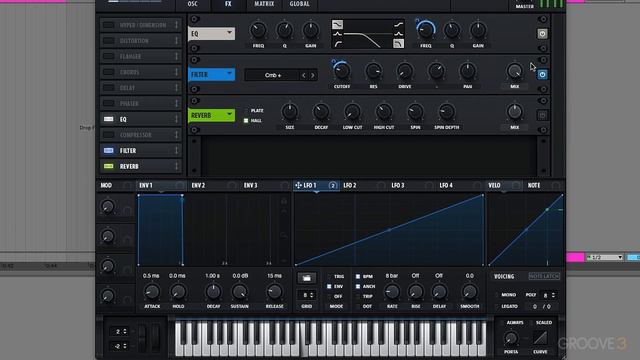This screenshot has width=640, height=360.
Task: Click the NOTE LATCH button
Action: click(544, 276)
